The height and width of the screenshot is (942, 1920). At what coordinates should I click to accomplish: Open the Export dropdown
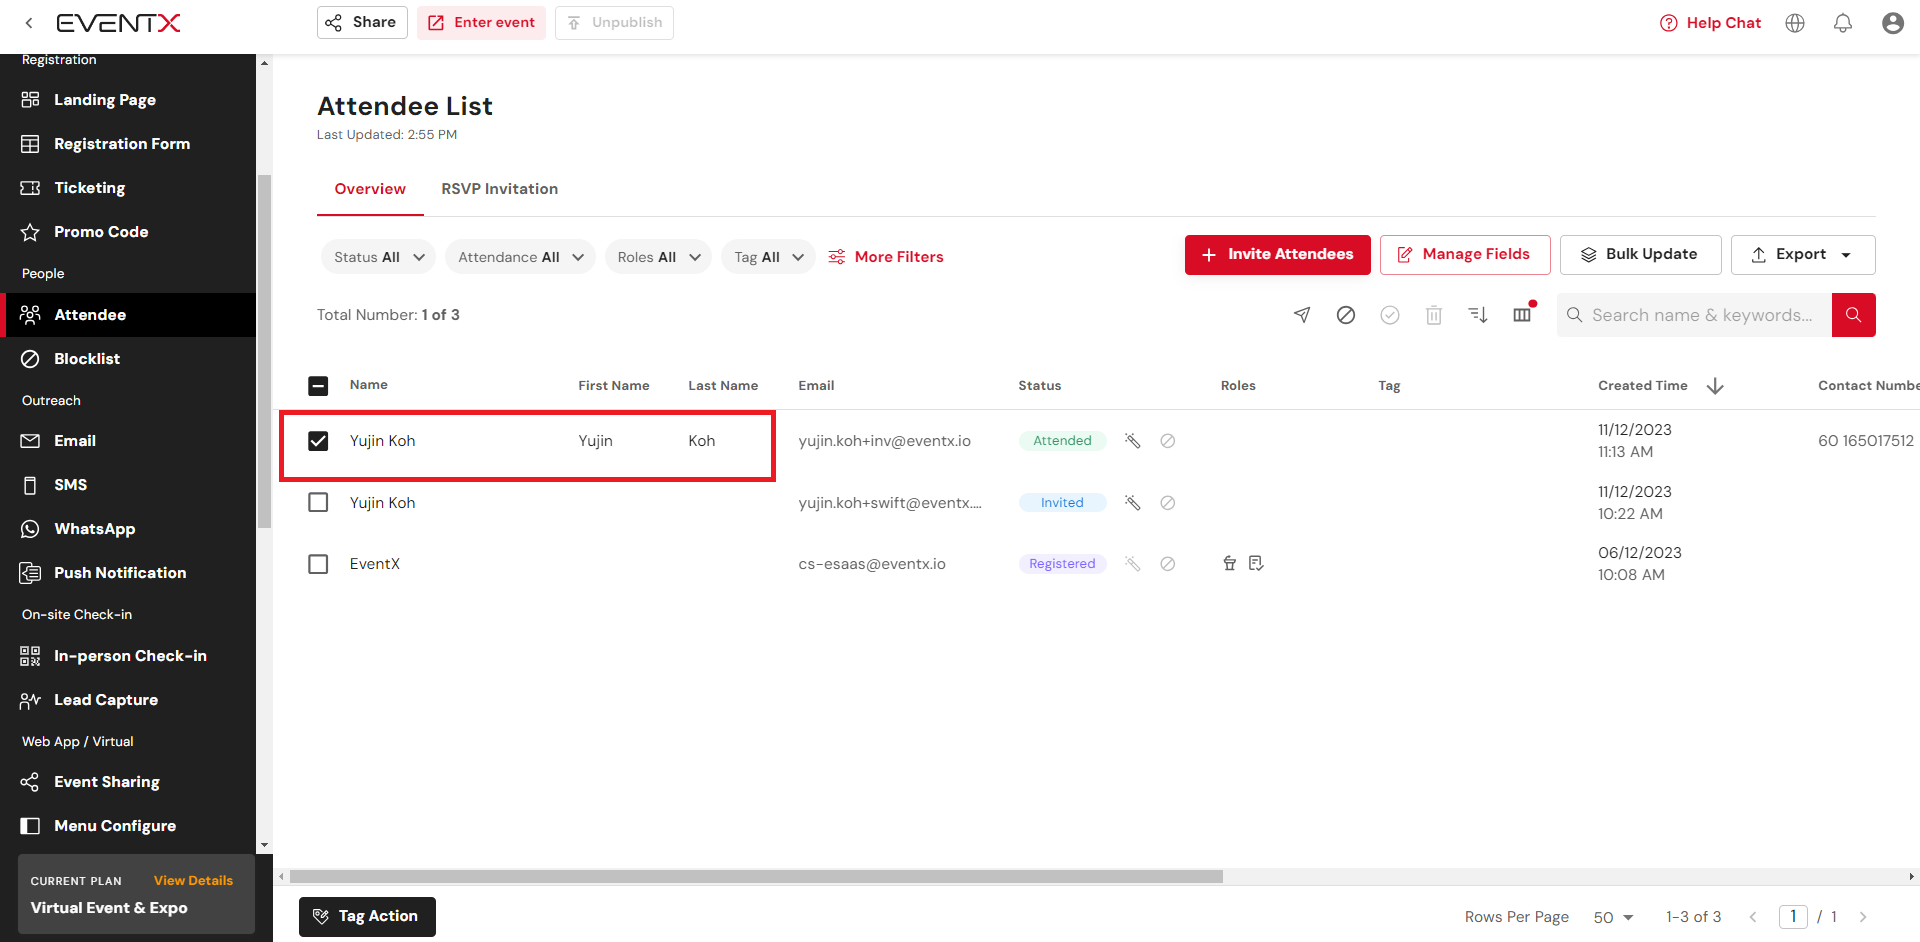[1802, 255]
